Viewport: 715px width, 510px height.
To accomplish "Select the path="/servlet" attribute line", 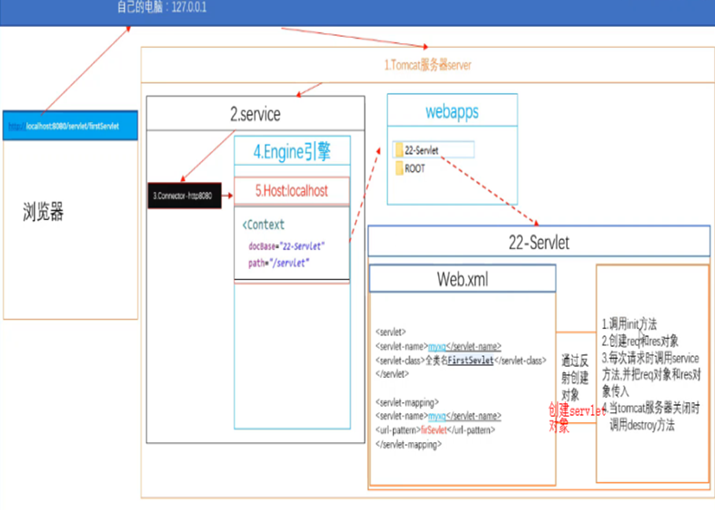I will click(x=279, y=263).
